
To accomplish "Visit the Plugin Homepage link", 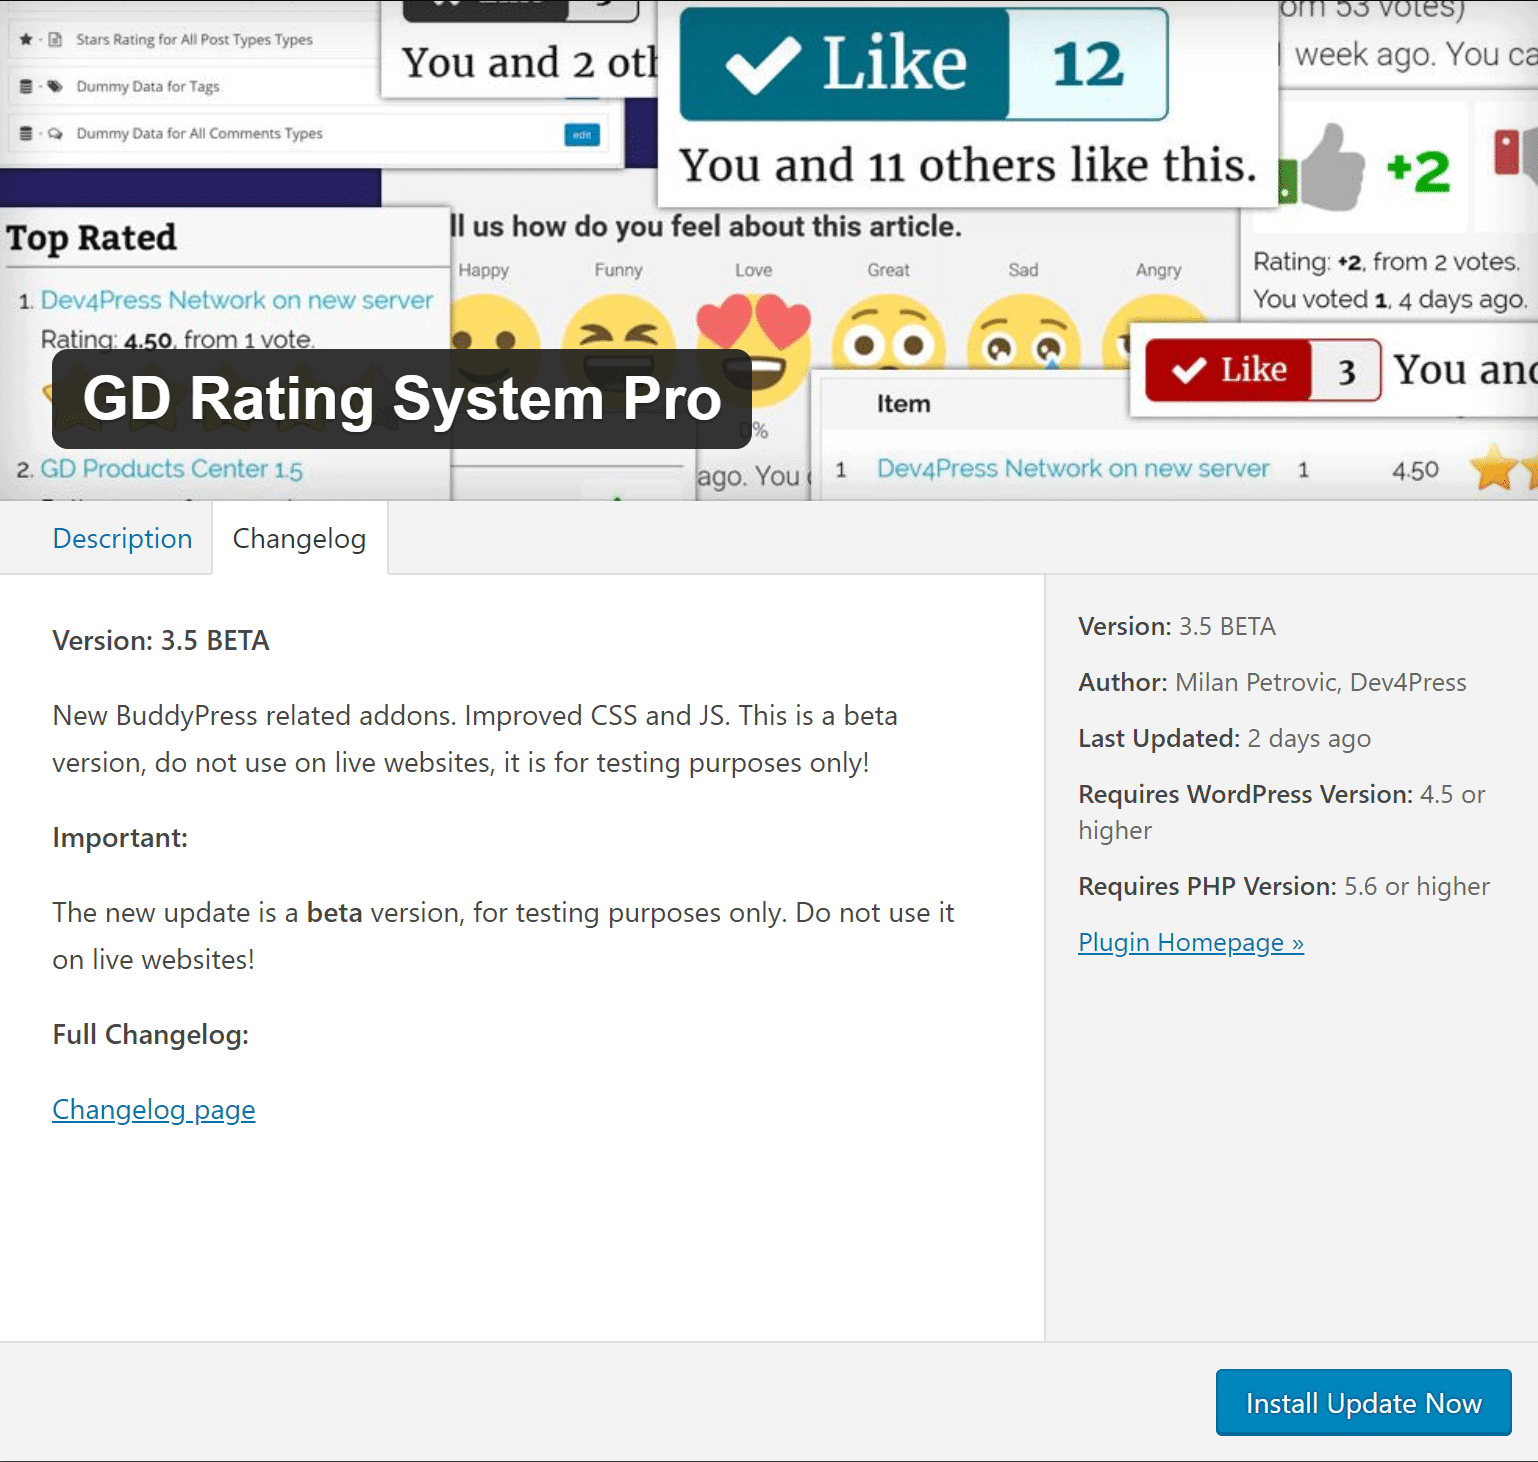I will (x=1191, y=942).
